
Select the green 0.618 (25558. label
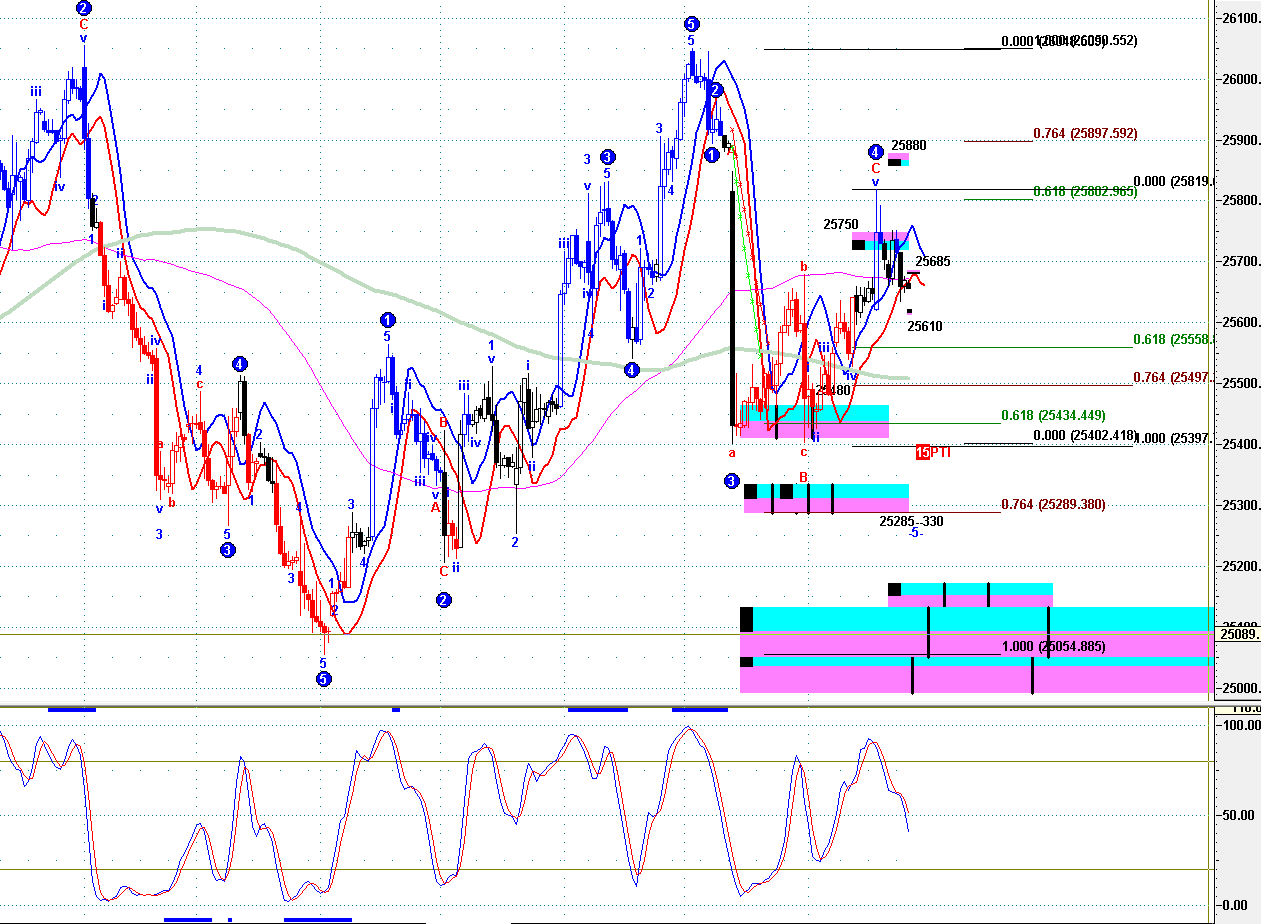1173,339
